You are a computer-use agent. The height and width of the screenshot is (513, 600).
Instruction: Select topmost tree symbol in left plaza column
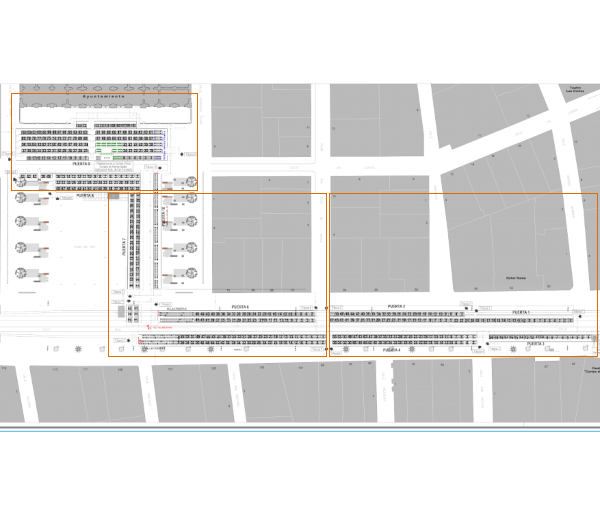(x=22, y=197)
